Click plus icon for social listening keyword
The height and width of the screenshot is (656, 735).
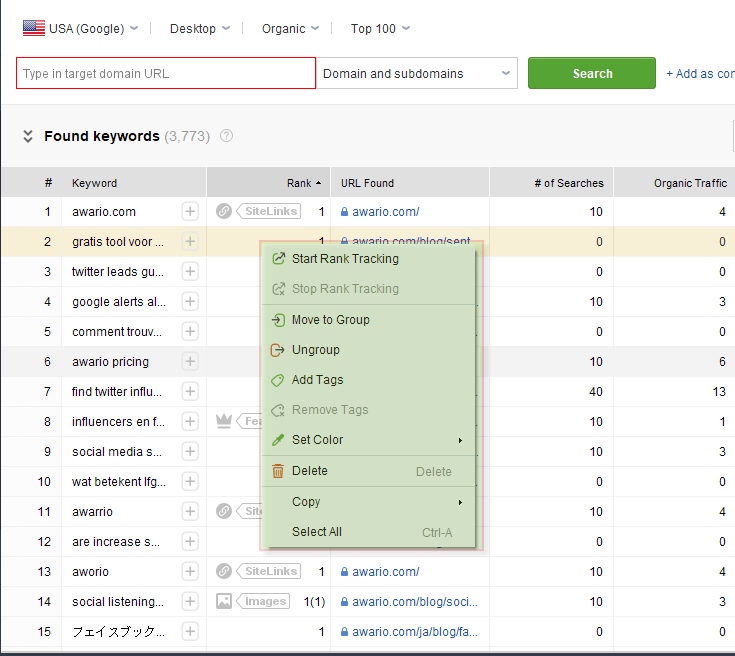click(x=190, y=602)
